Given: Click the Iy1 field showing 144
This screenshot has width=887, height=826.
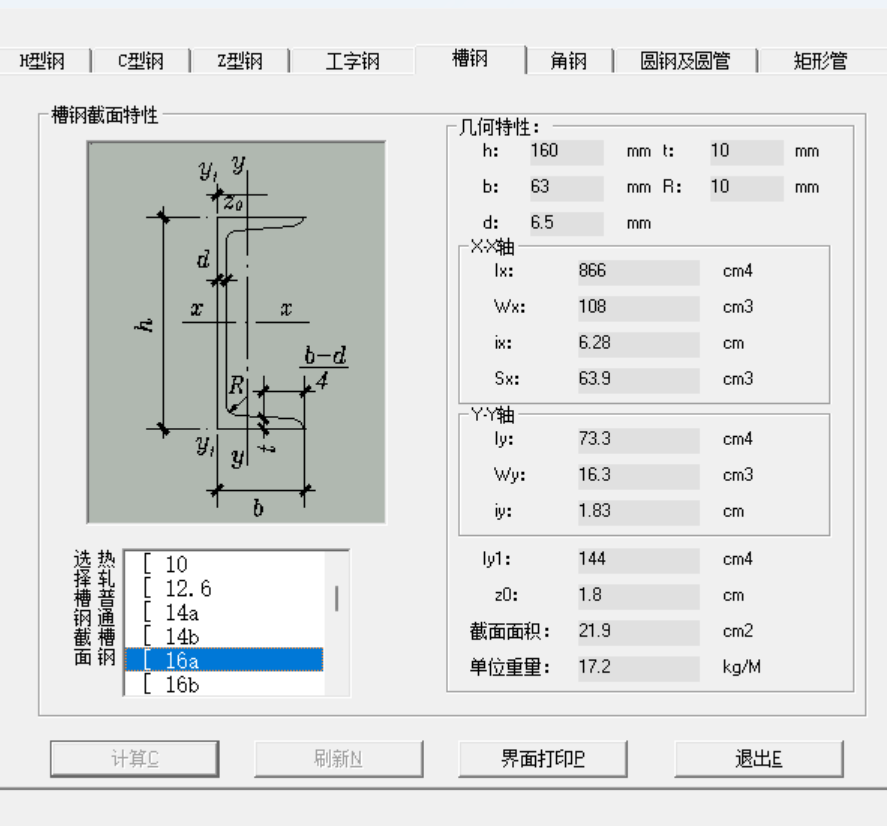Looking at the screenshot, I should 639,560.
